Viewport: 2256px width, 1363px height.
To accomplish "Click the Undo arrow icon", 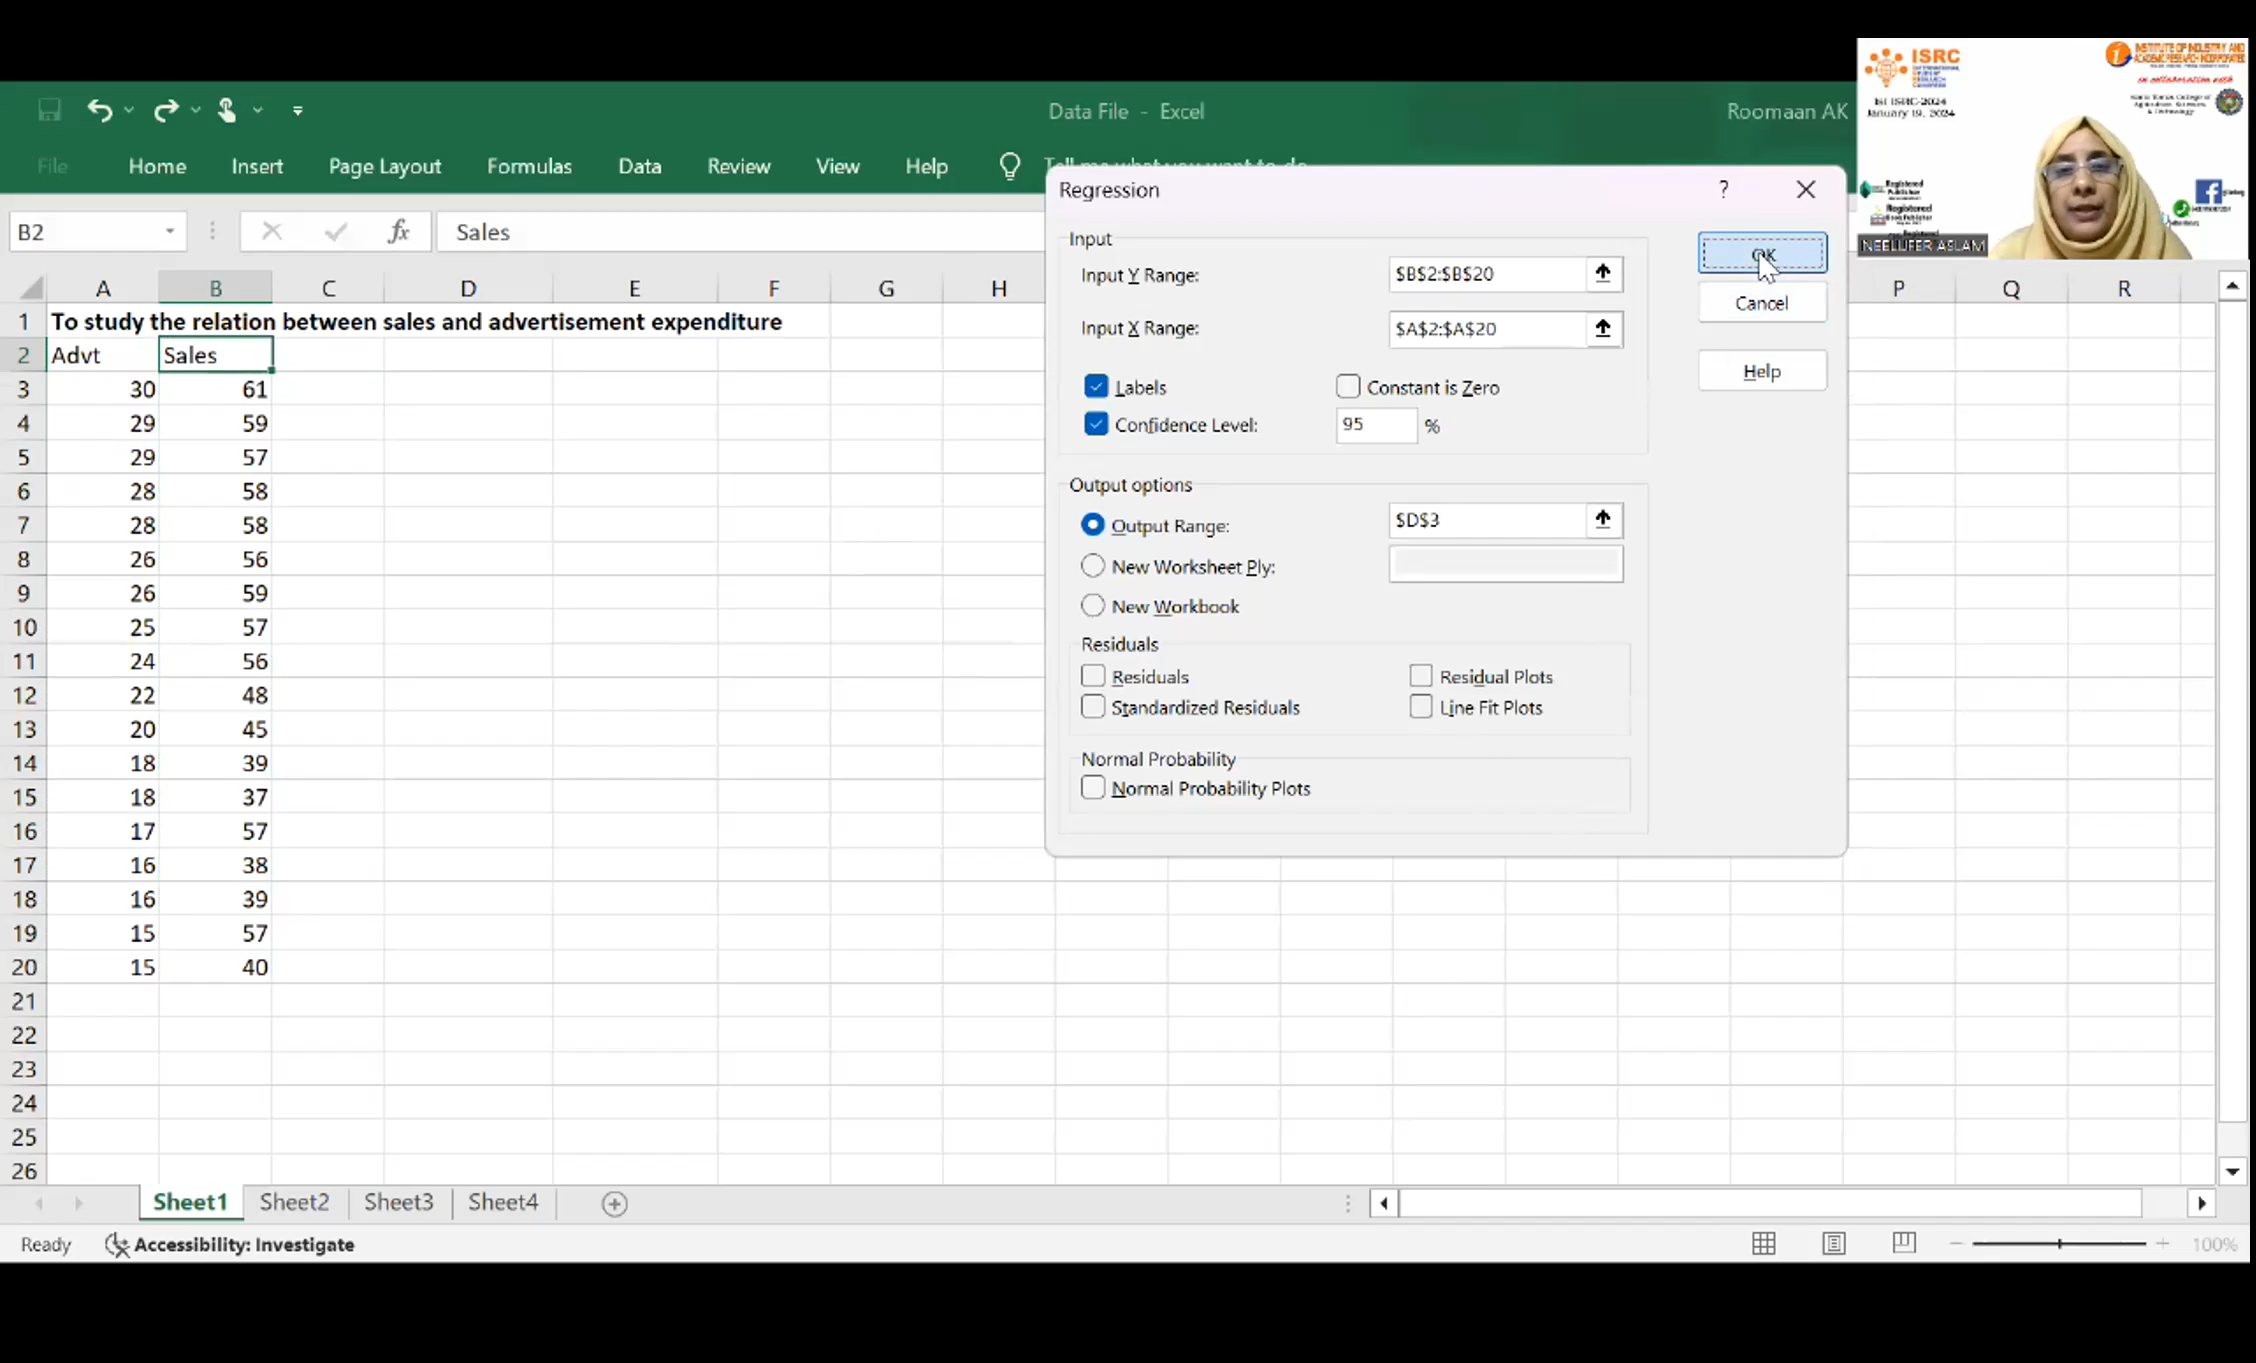I will (98, 110).
